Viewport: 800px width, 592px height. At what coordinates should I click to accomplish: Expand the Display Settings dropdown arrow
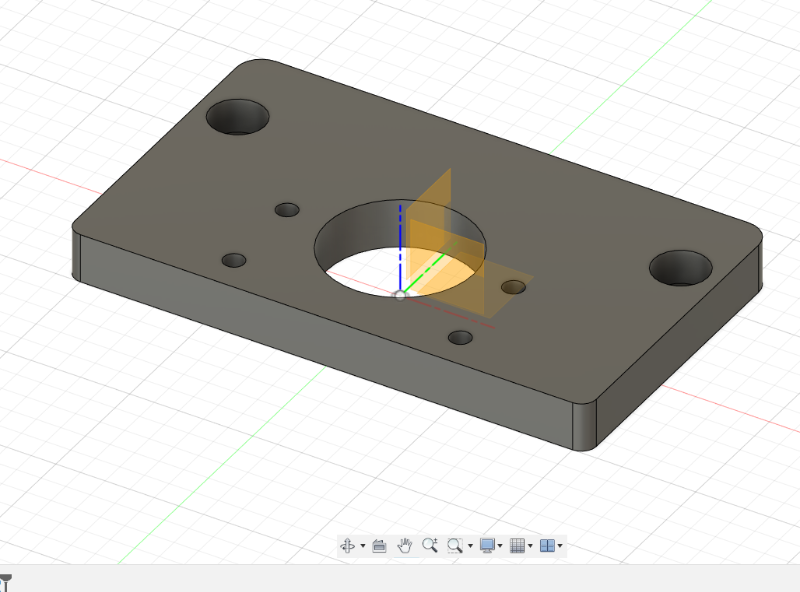501,546
